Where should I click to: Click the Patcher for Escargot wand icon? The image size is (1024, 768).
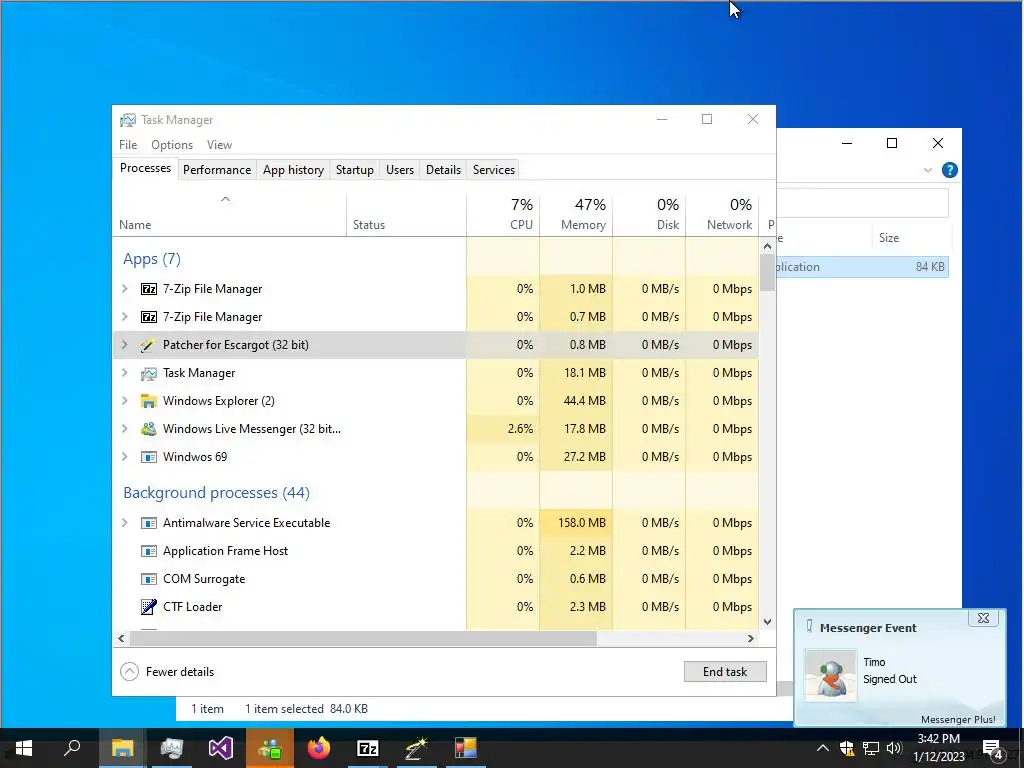pos(149,345)
